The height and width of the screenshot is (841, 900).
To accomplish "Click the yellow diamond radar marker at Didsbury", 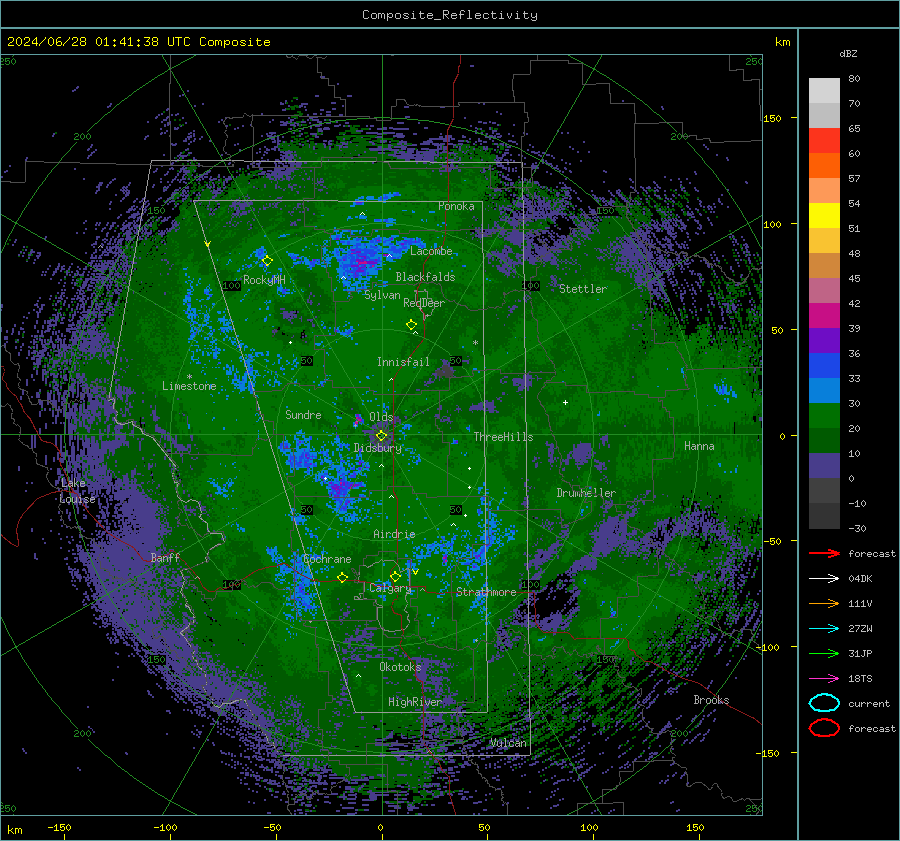I will pyautogui.click(x=381, y=436).
